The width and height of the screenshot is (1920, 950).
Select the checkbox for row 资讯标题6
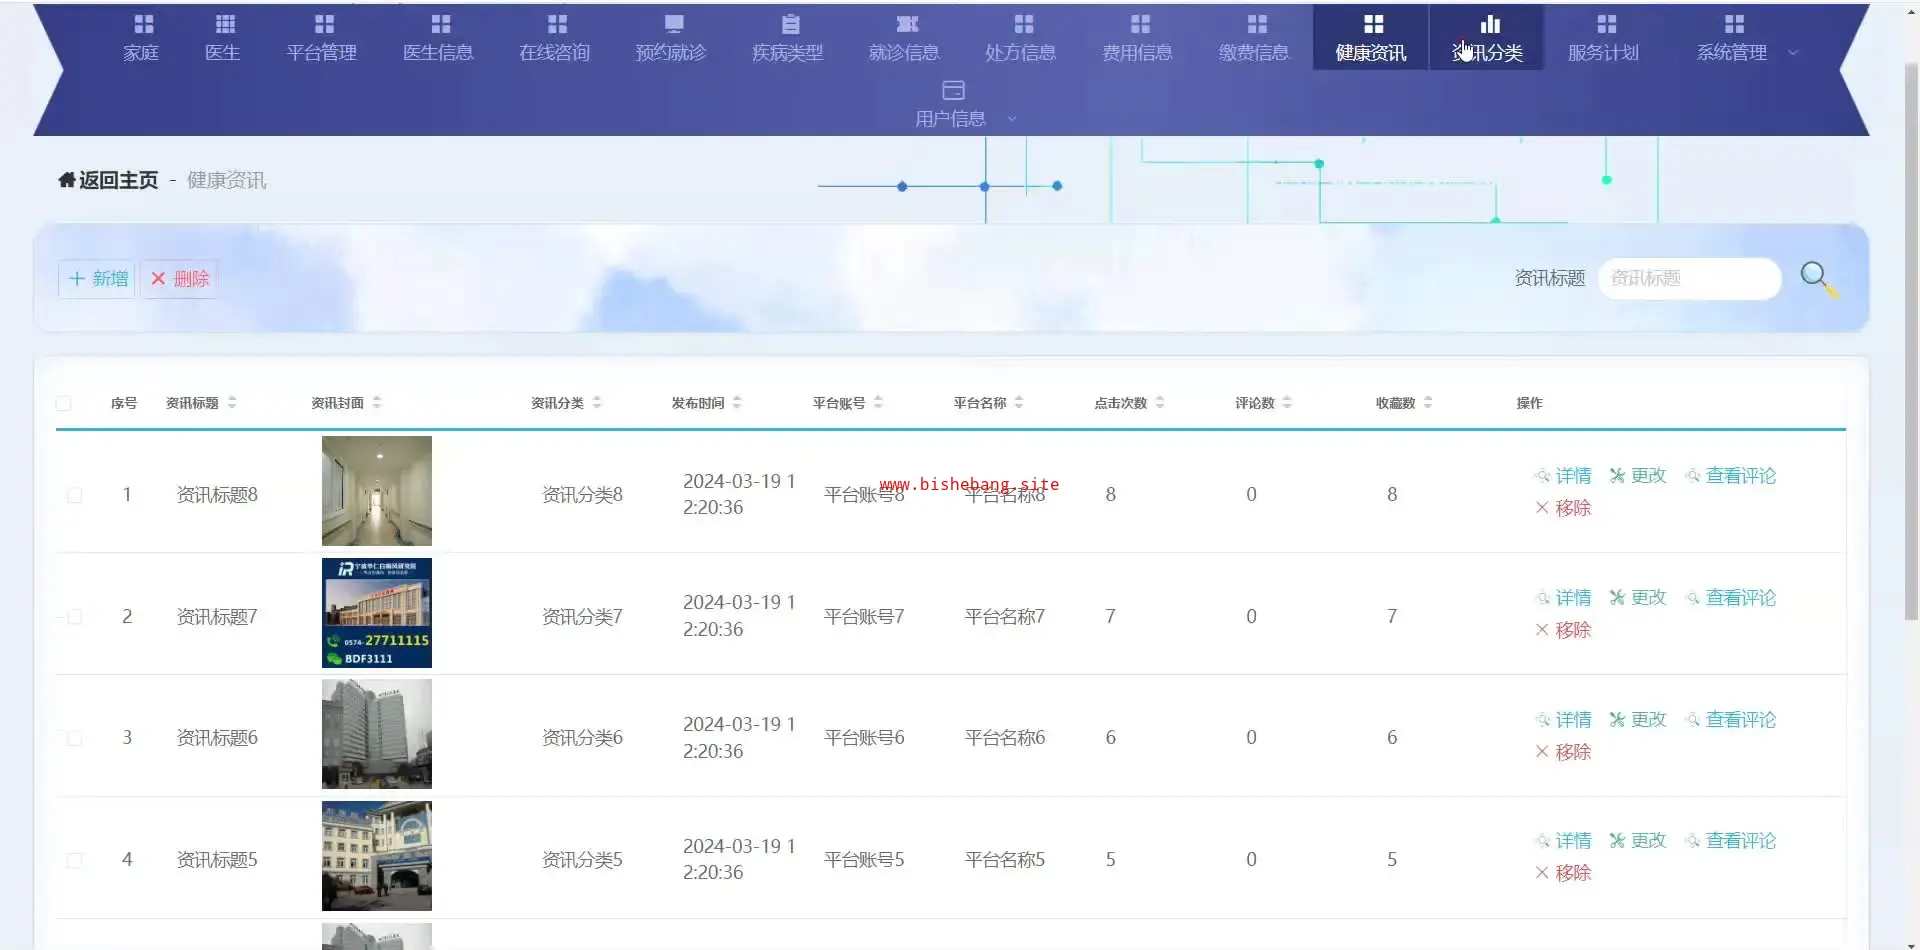74,738
